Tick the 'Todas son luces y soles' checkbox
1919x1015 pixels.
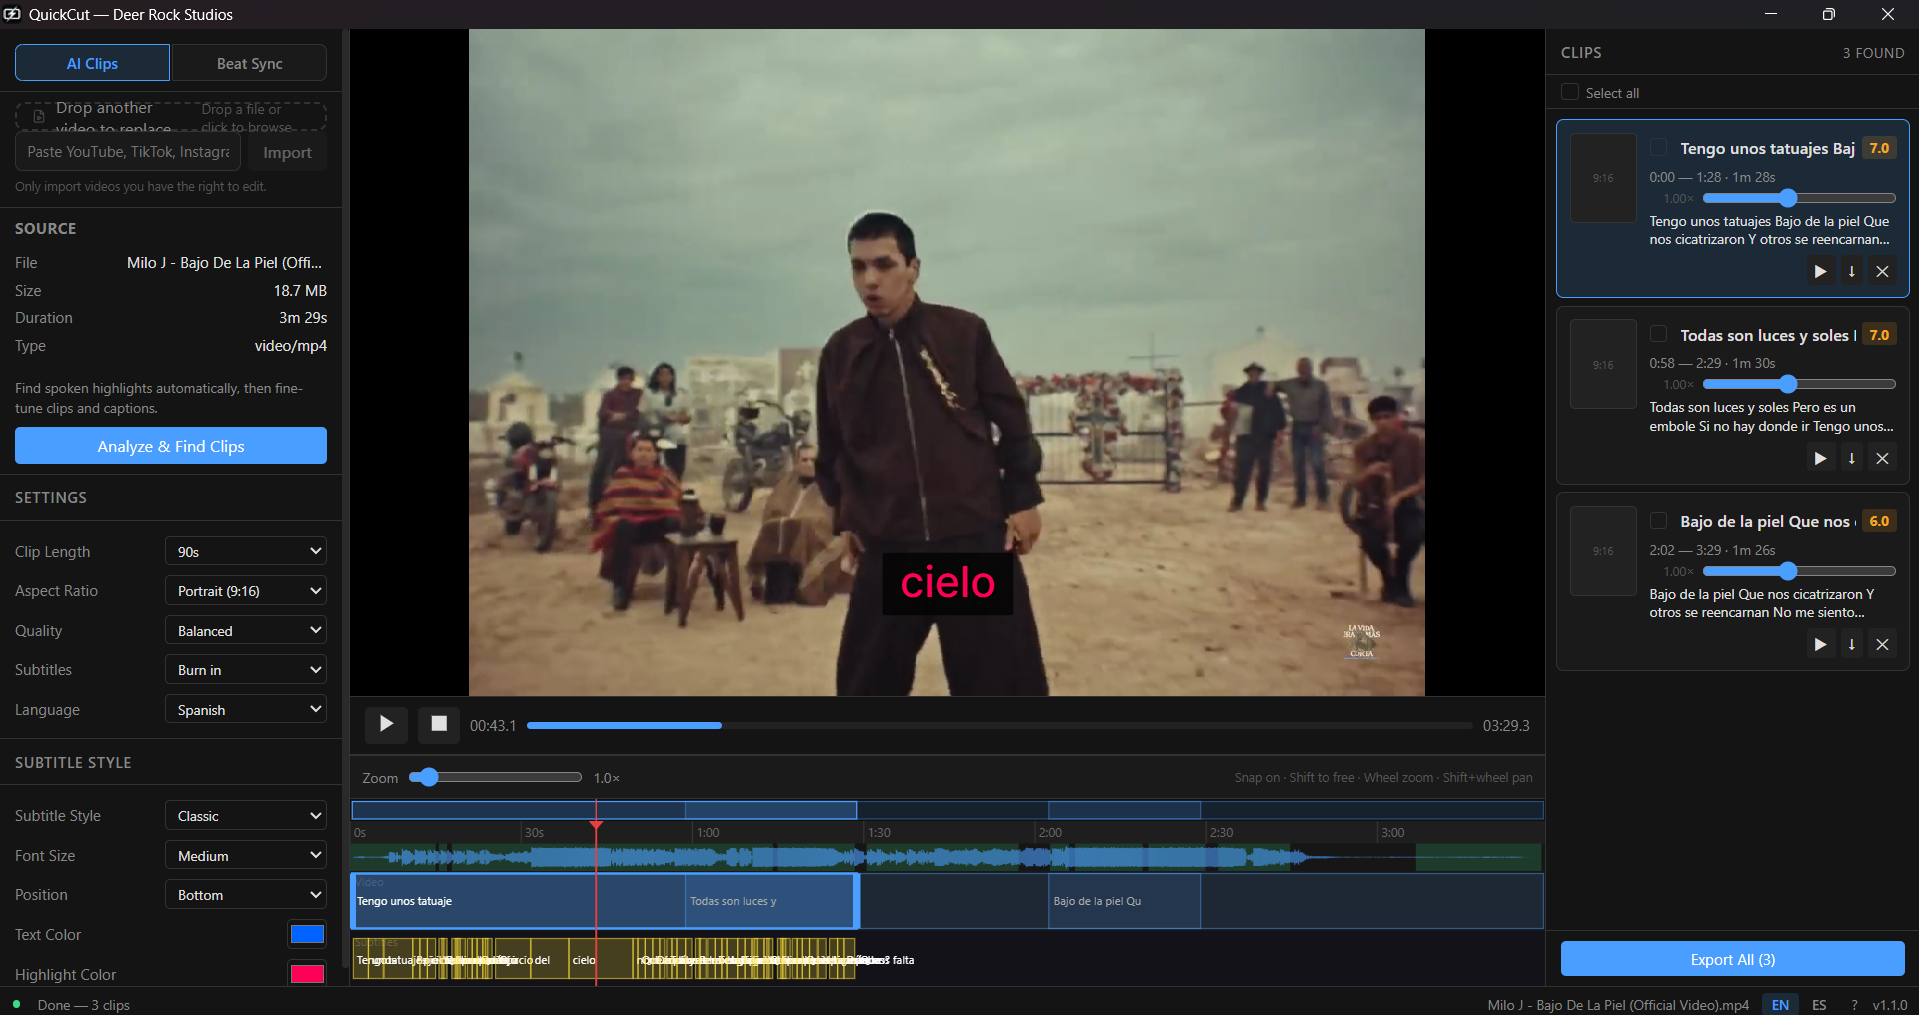tap(1658, 334)
